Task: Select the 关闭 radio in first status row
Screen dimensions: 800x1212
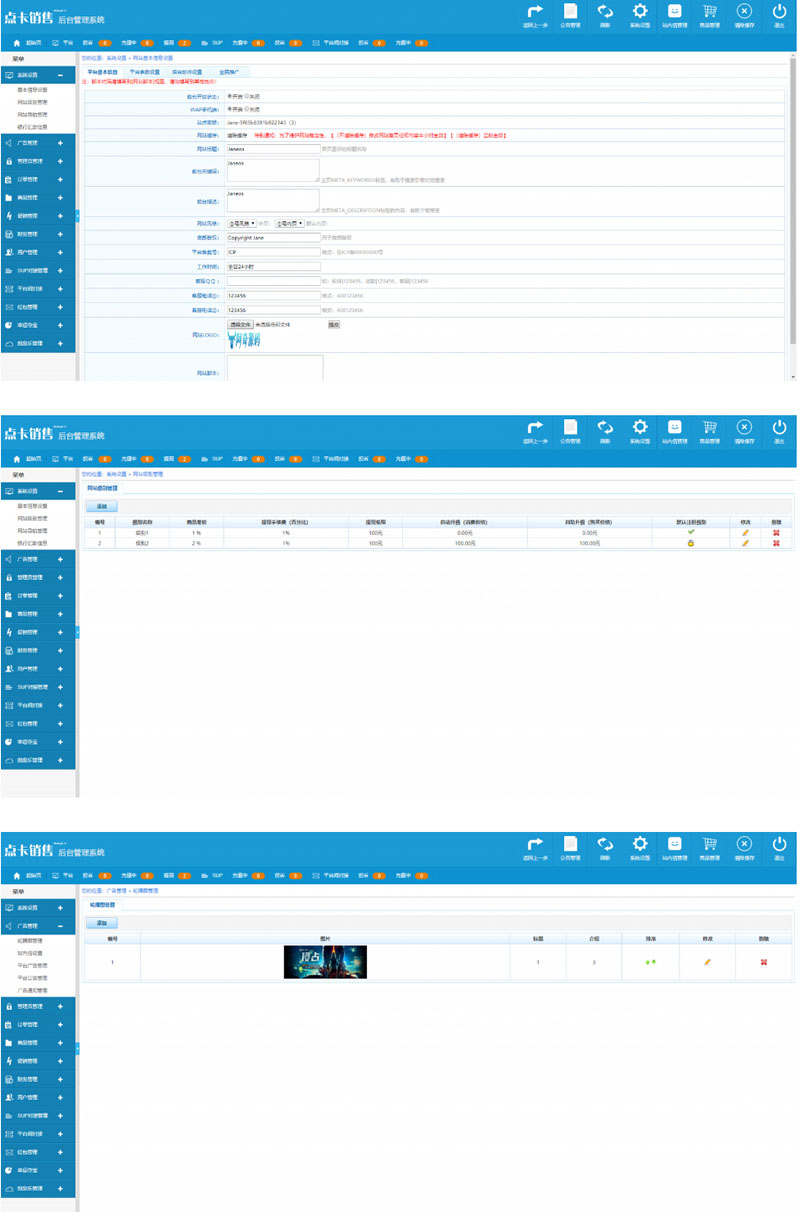Action: coord(245,96)
